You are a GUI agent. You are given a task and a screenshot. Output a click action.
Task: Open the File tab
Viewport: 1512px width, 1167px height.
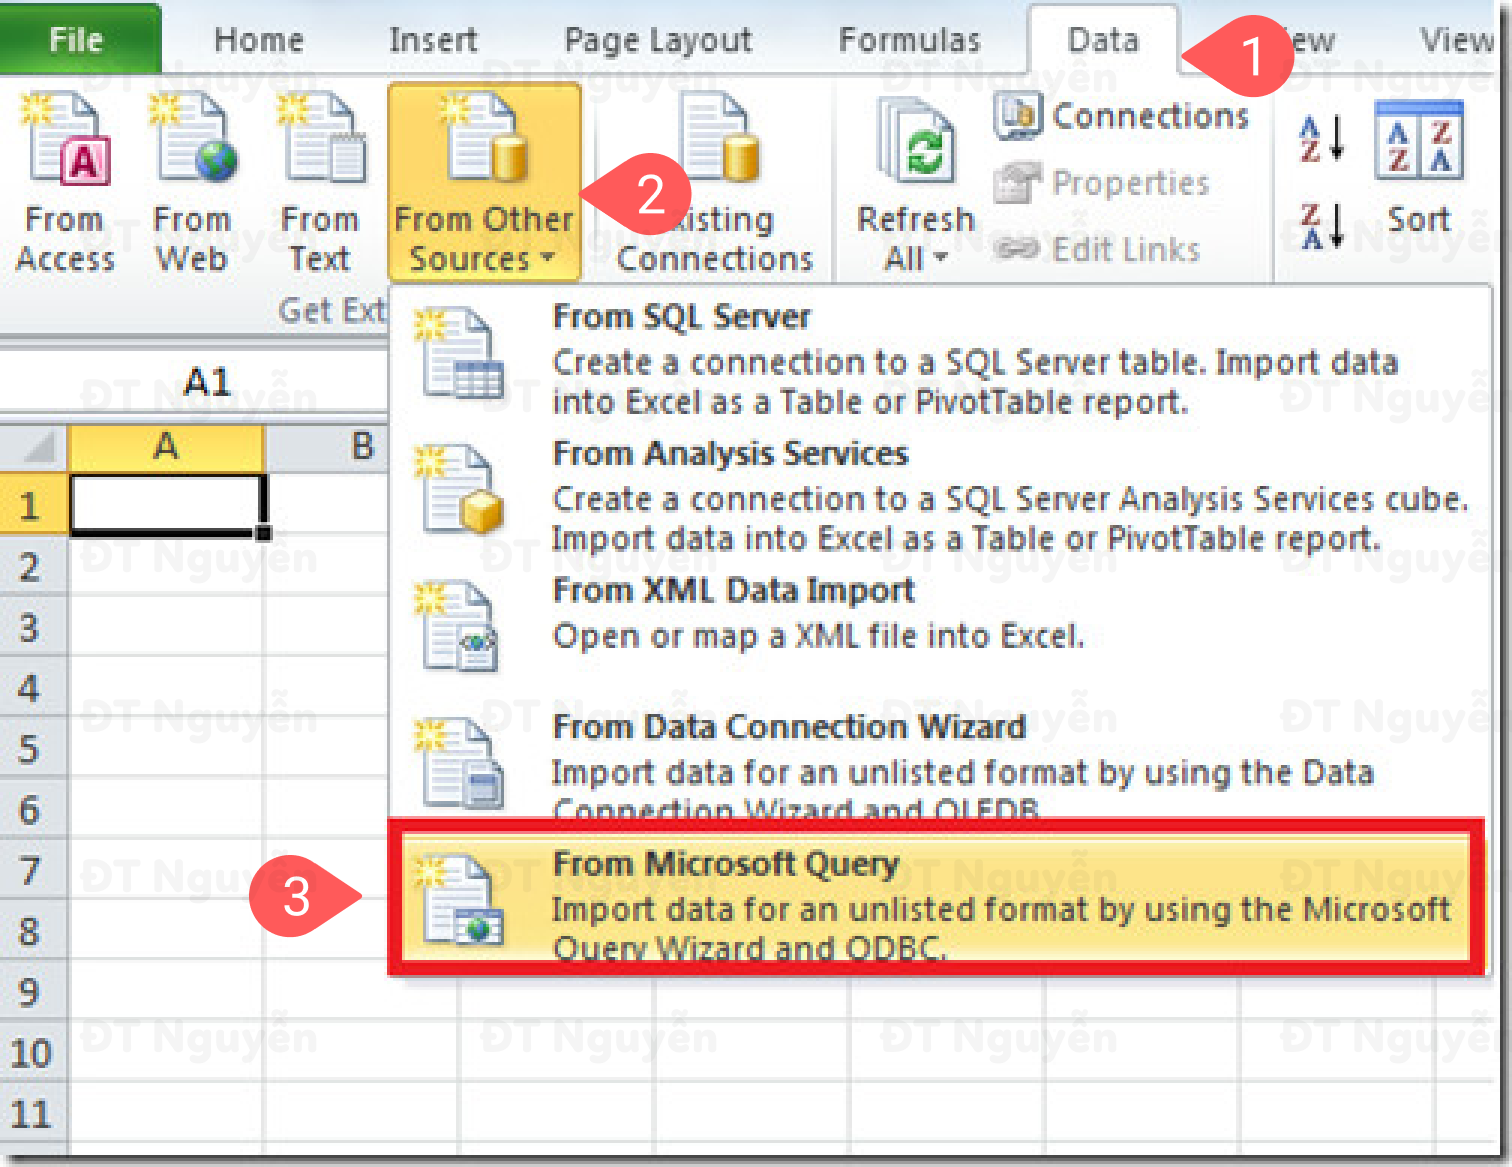pyautogui.click(x=78, y=40)
